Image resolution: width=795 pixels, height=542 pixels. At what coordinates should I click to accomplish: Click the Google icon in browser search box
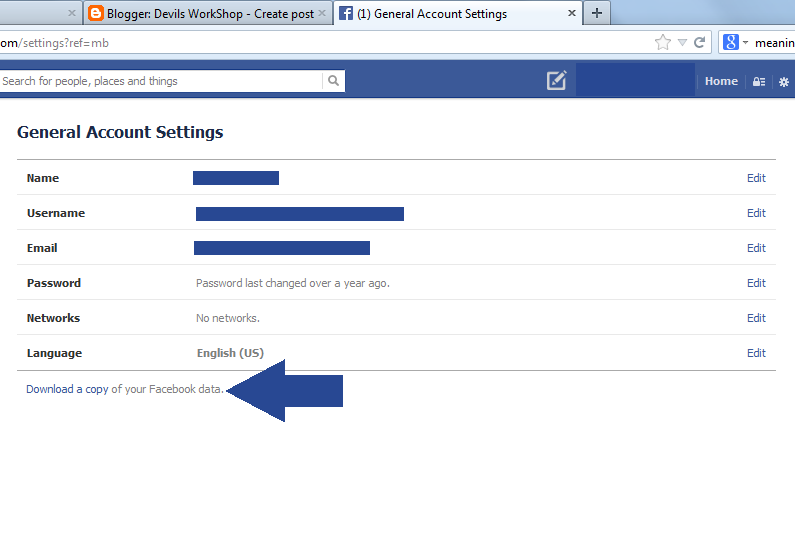point(731,43)
